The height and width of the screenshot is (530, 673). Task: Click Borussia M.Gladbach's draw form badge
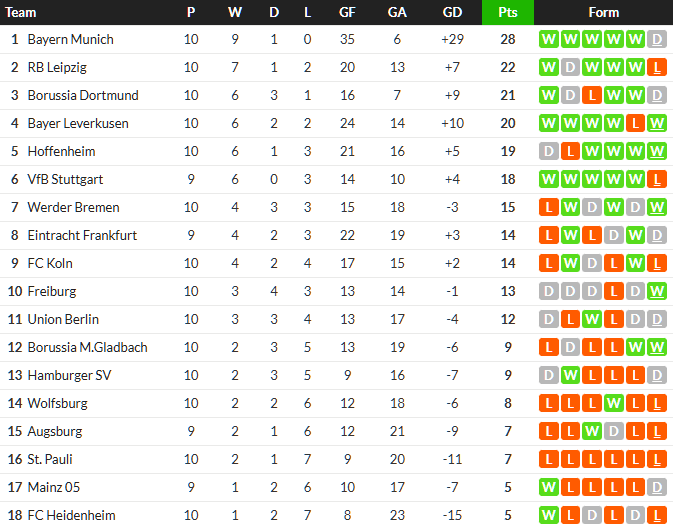tap(570, 348)
